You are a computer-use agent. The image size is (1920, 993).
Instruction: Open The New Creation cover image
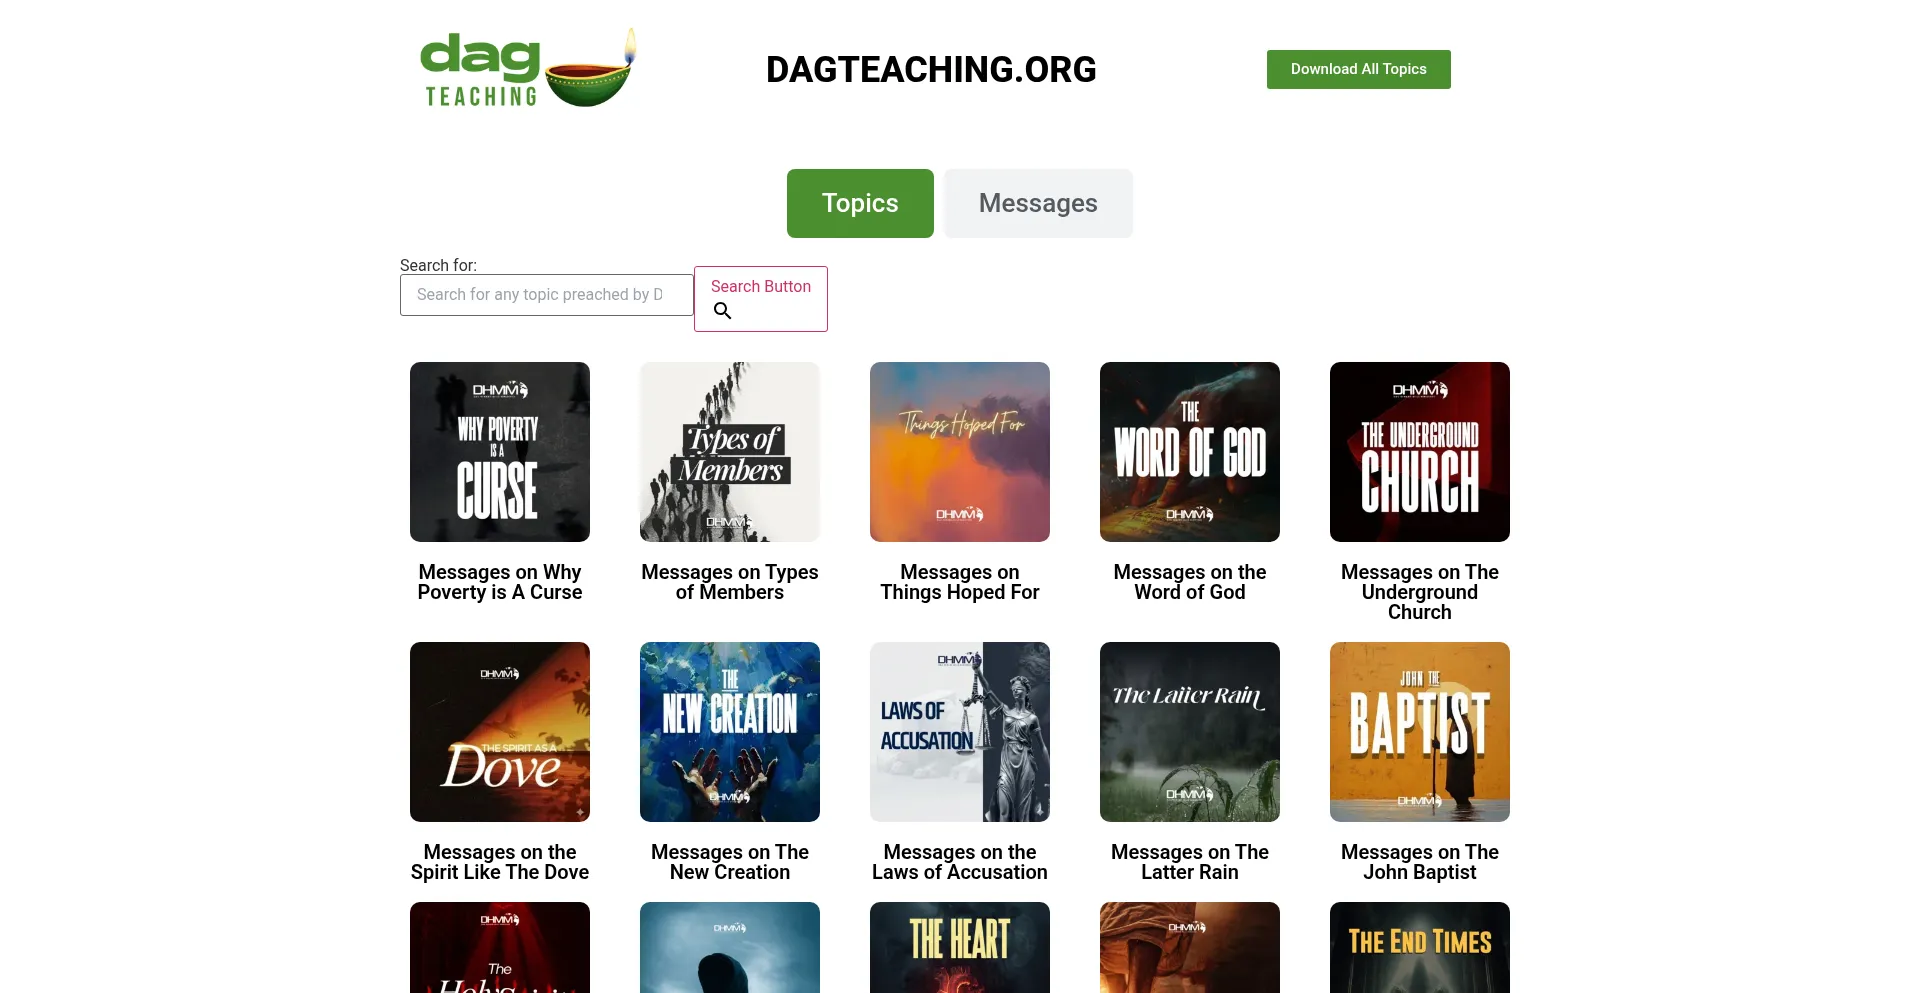[x=730, y=732]
